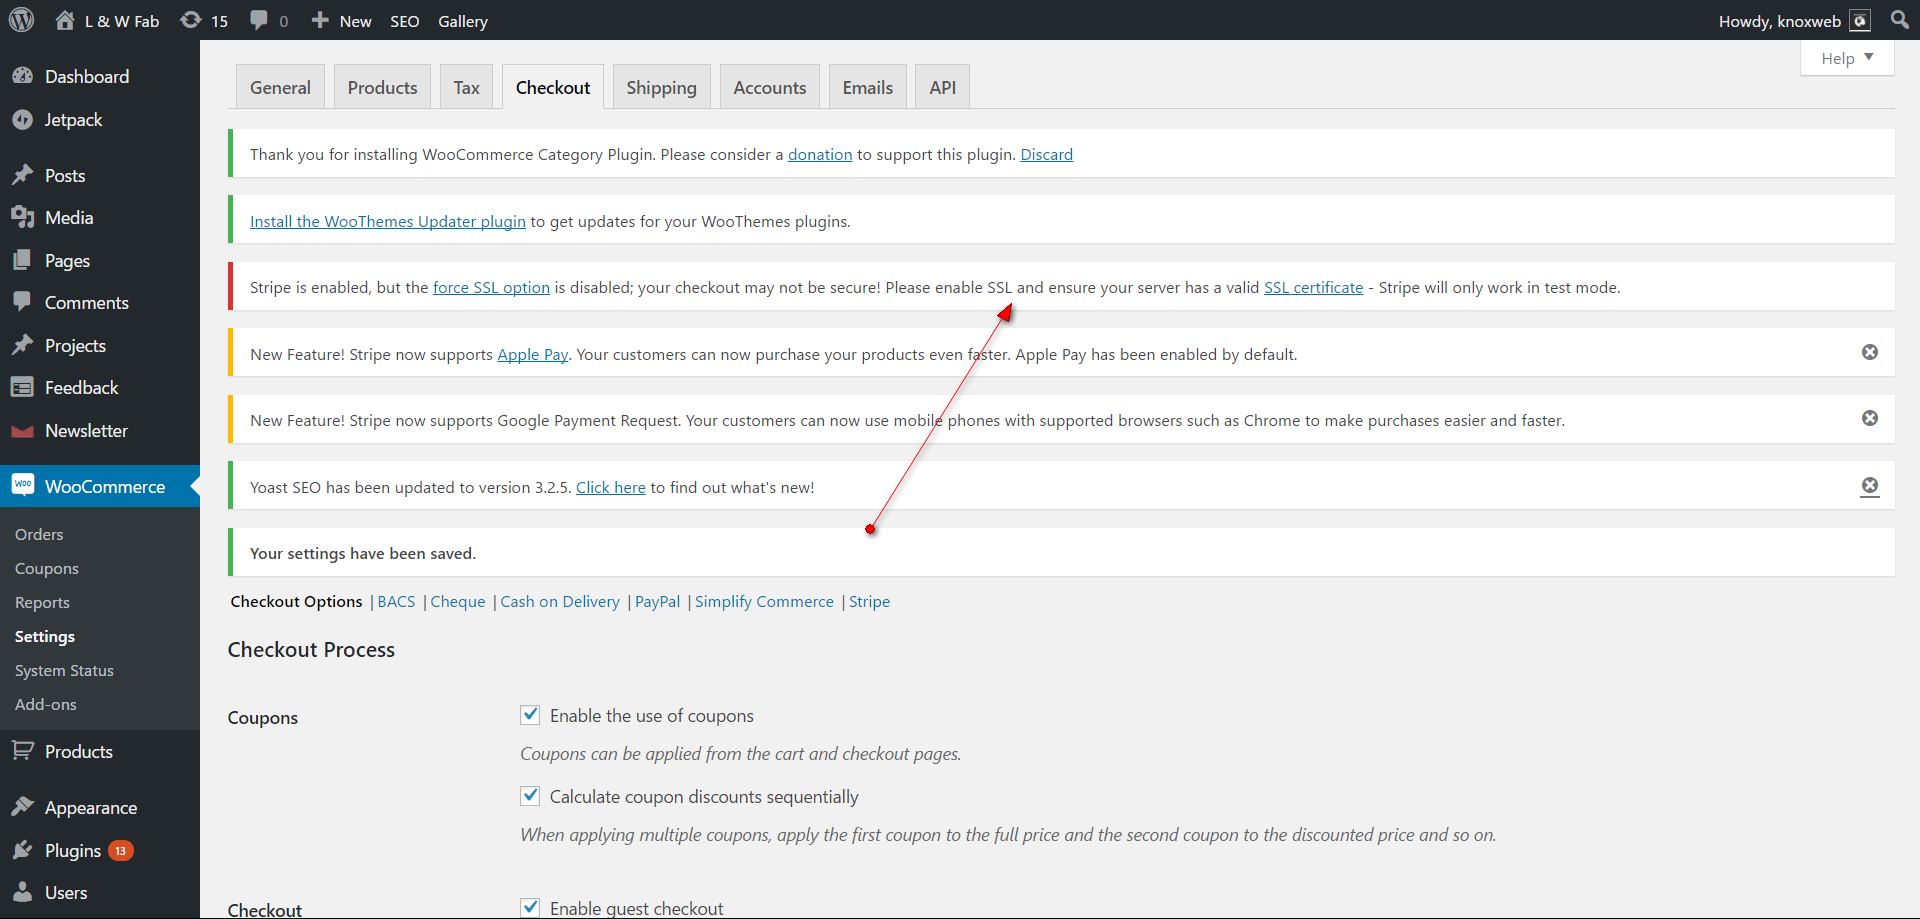Open the donation link
This screenshot has width=1920, height=919.
[820, 154]
